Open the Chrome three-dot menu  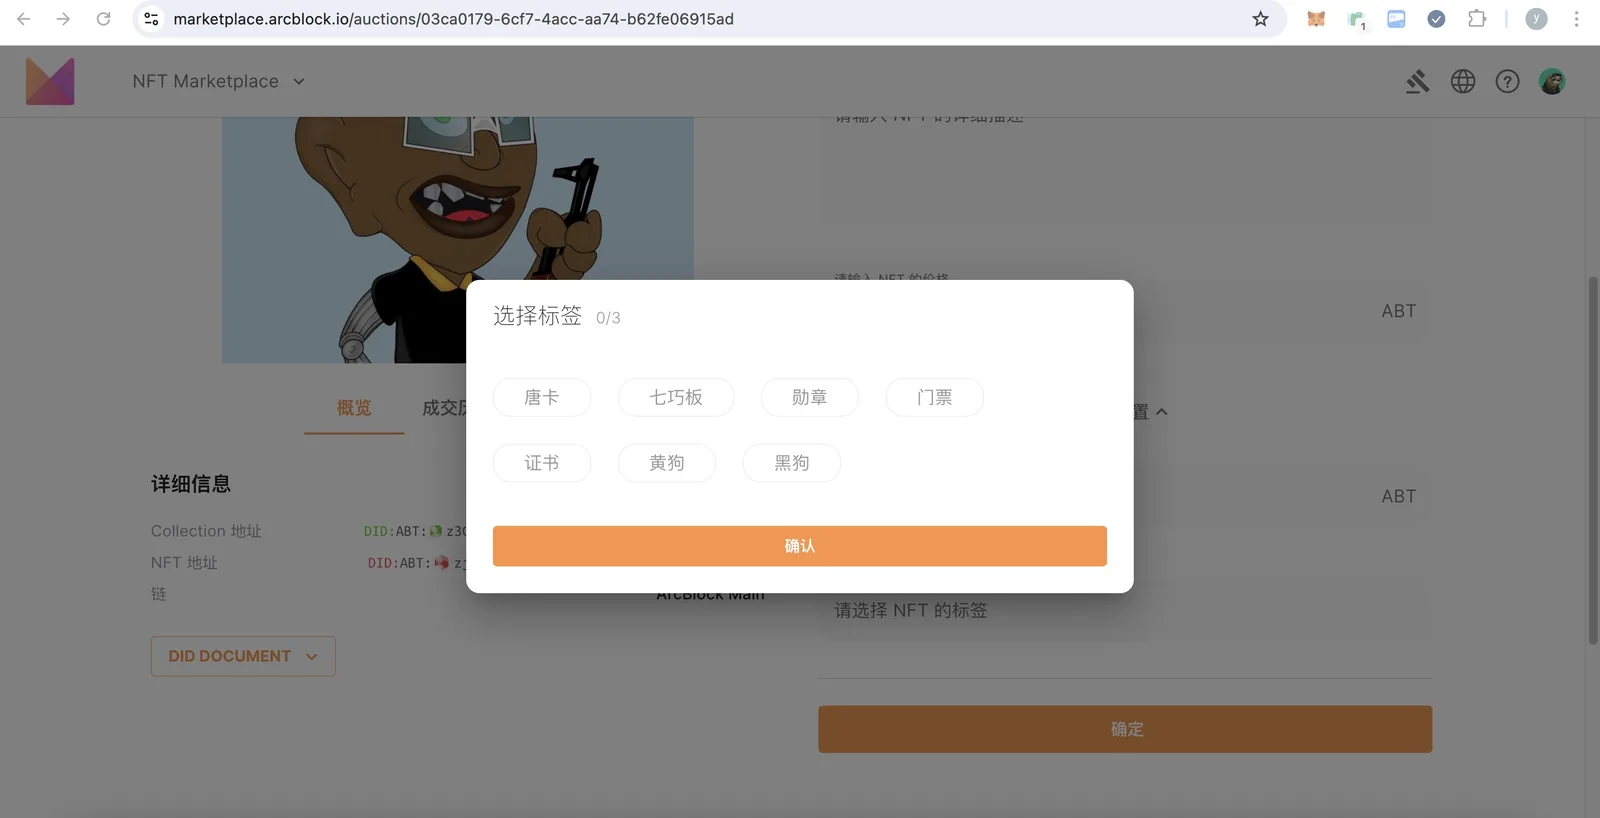click(x=1576, y=19)
